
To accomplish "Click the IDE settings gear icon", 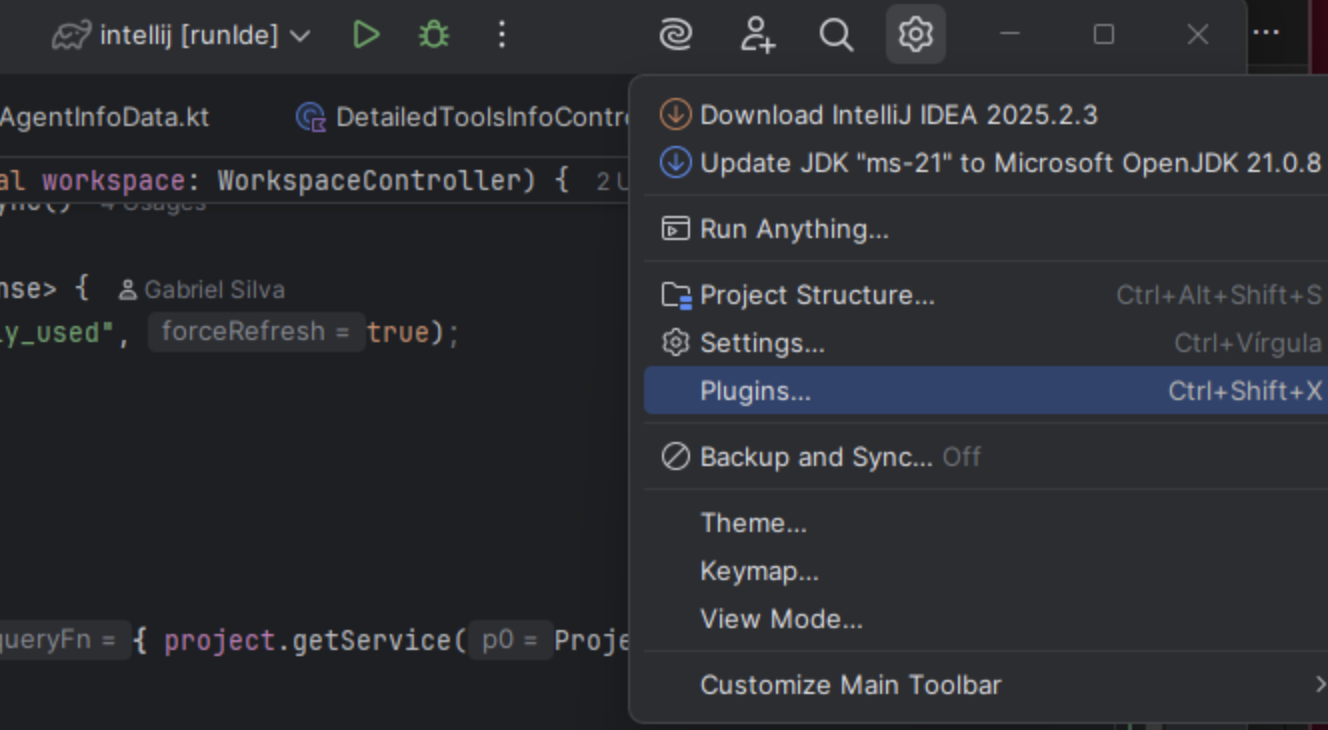I will tap(915, 36).
